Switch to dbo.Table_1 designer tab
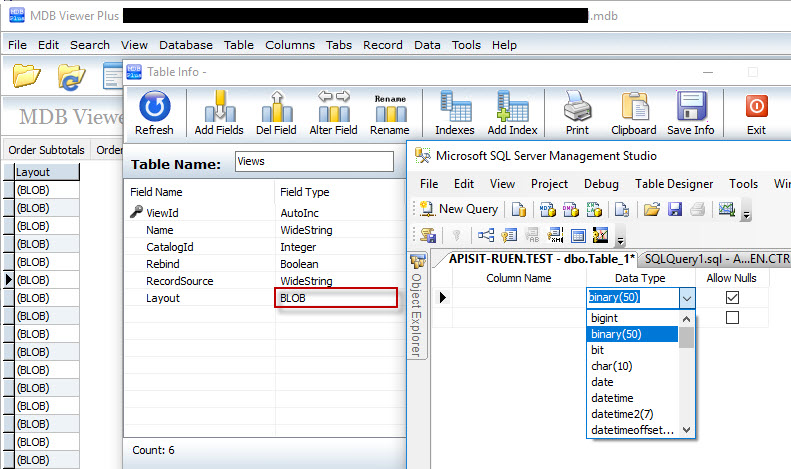The width and height of the screenshot is (791, 469). click(541, 259)
